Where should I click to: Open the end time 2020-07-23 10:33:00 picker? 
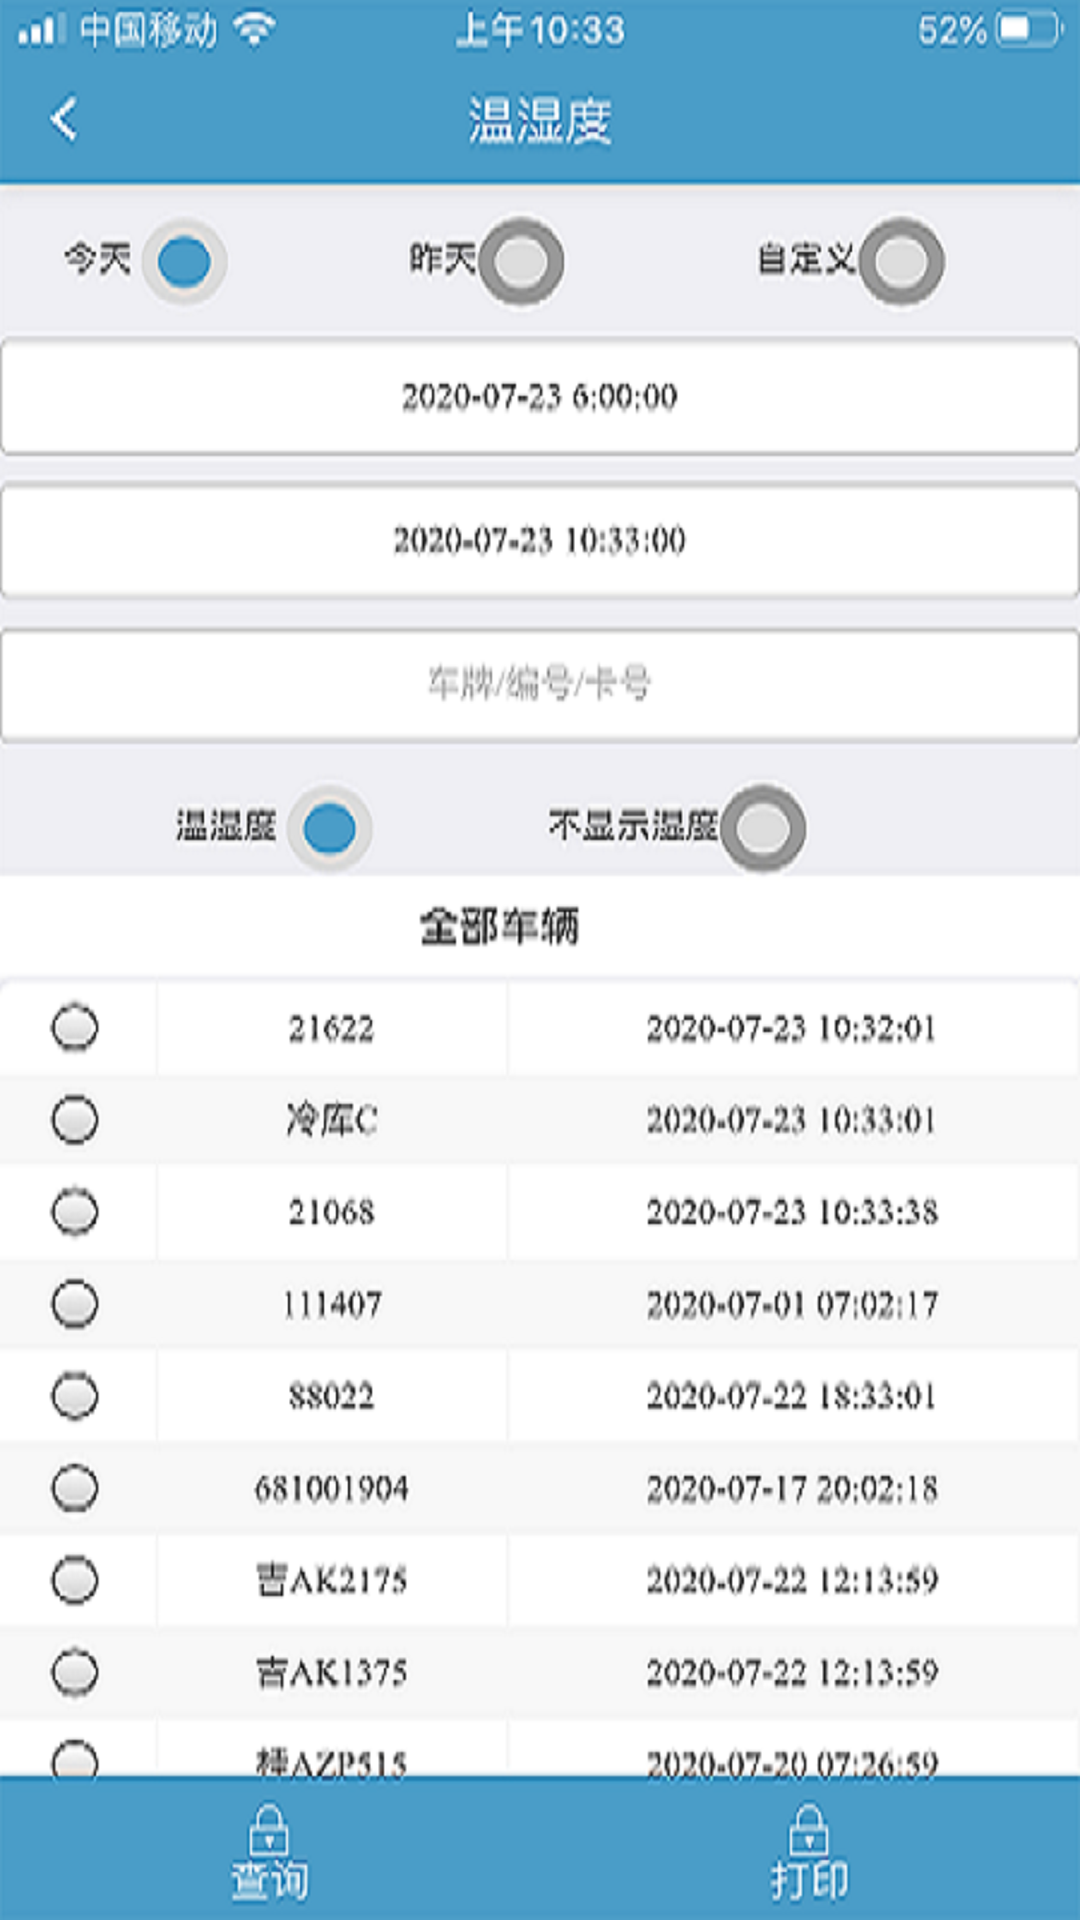click(x=540, y=541)
